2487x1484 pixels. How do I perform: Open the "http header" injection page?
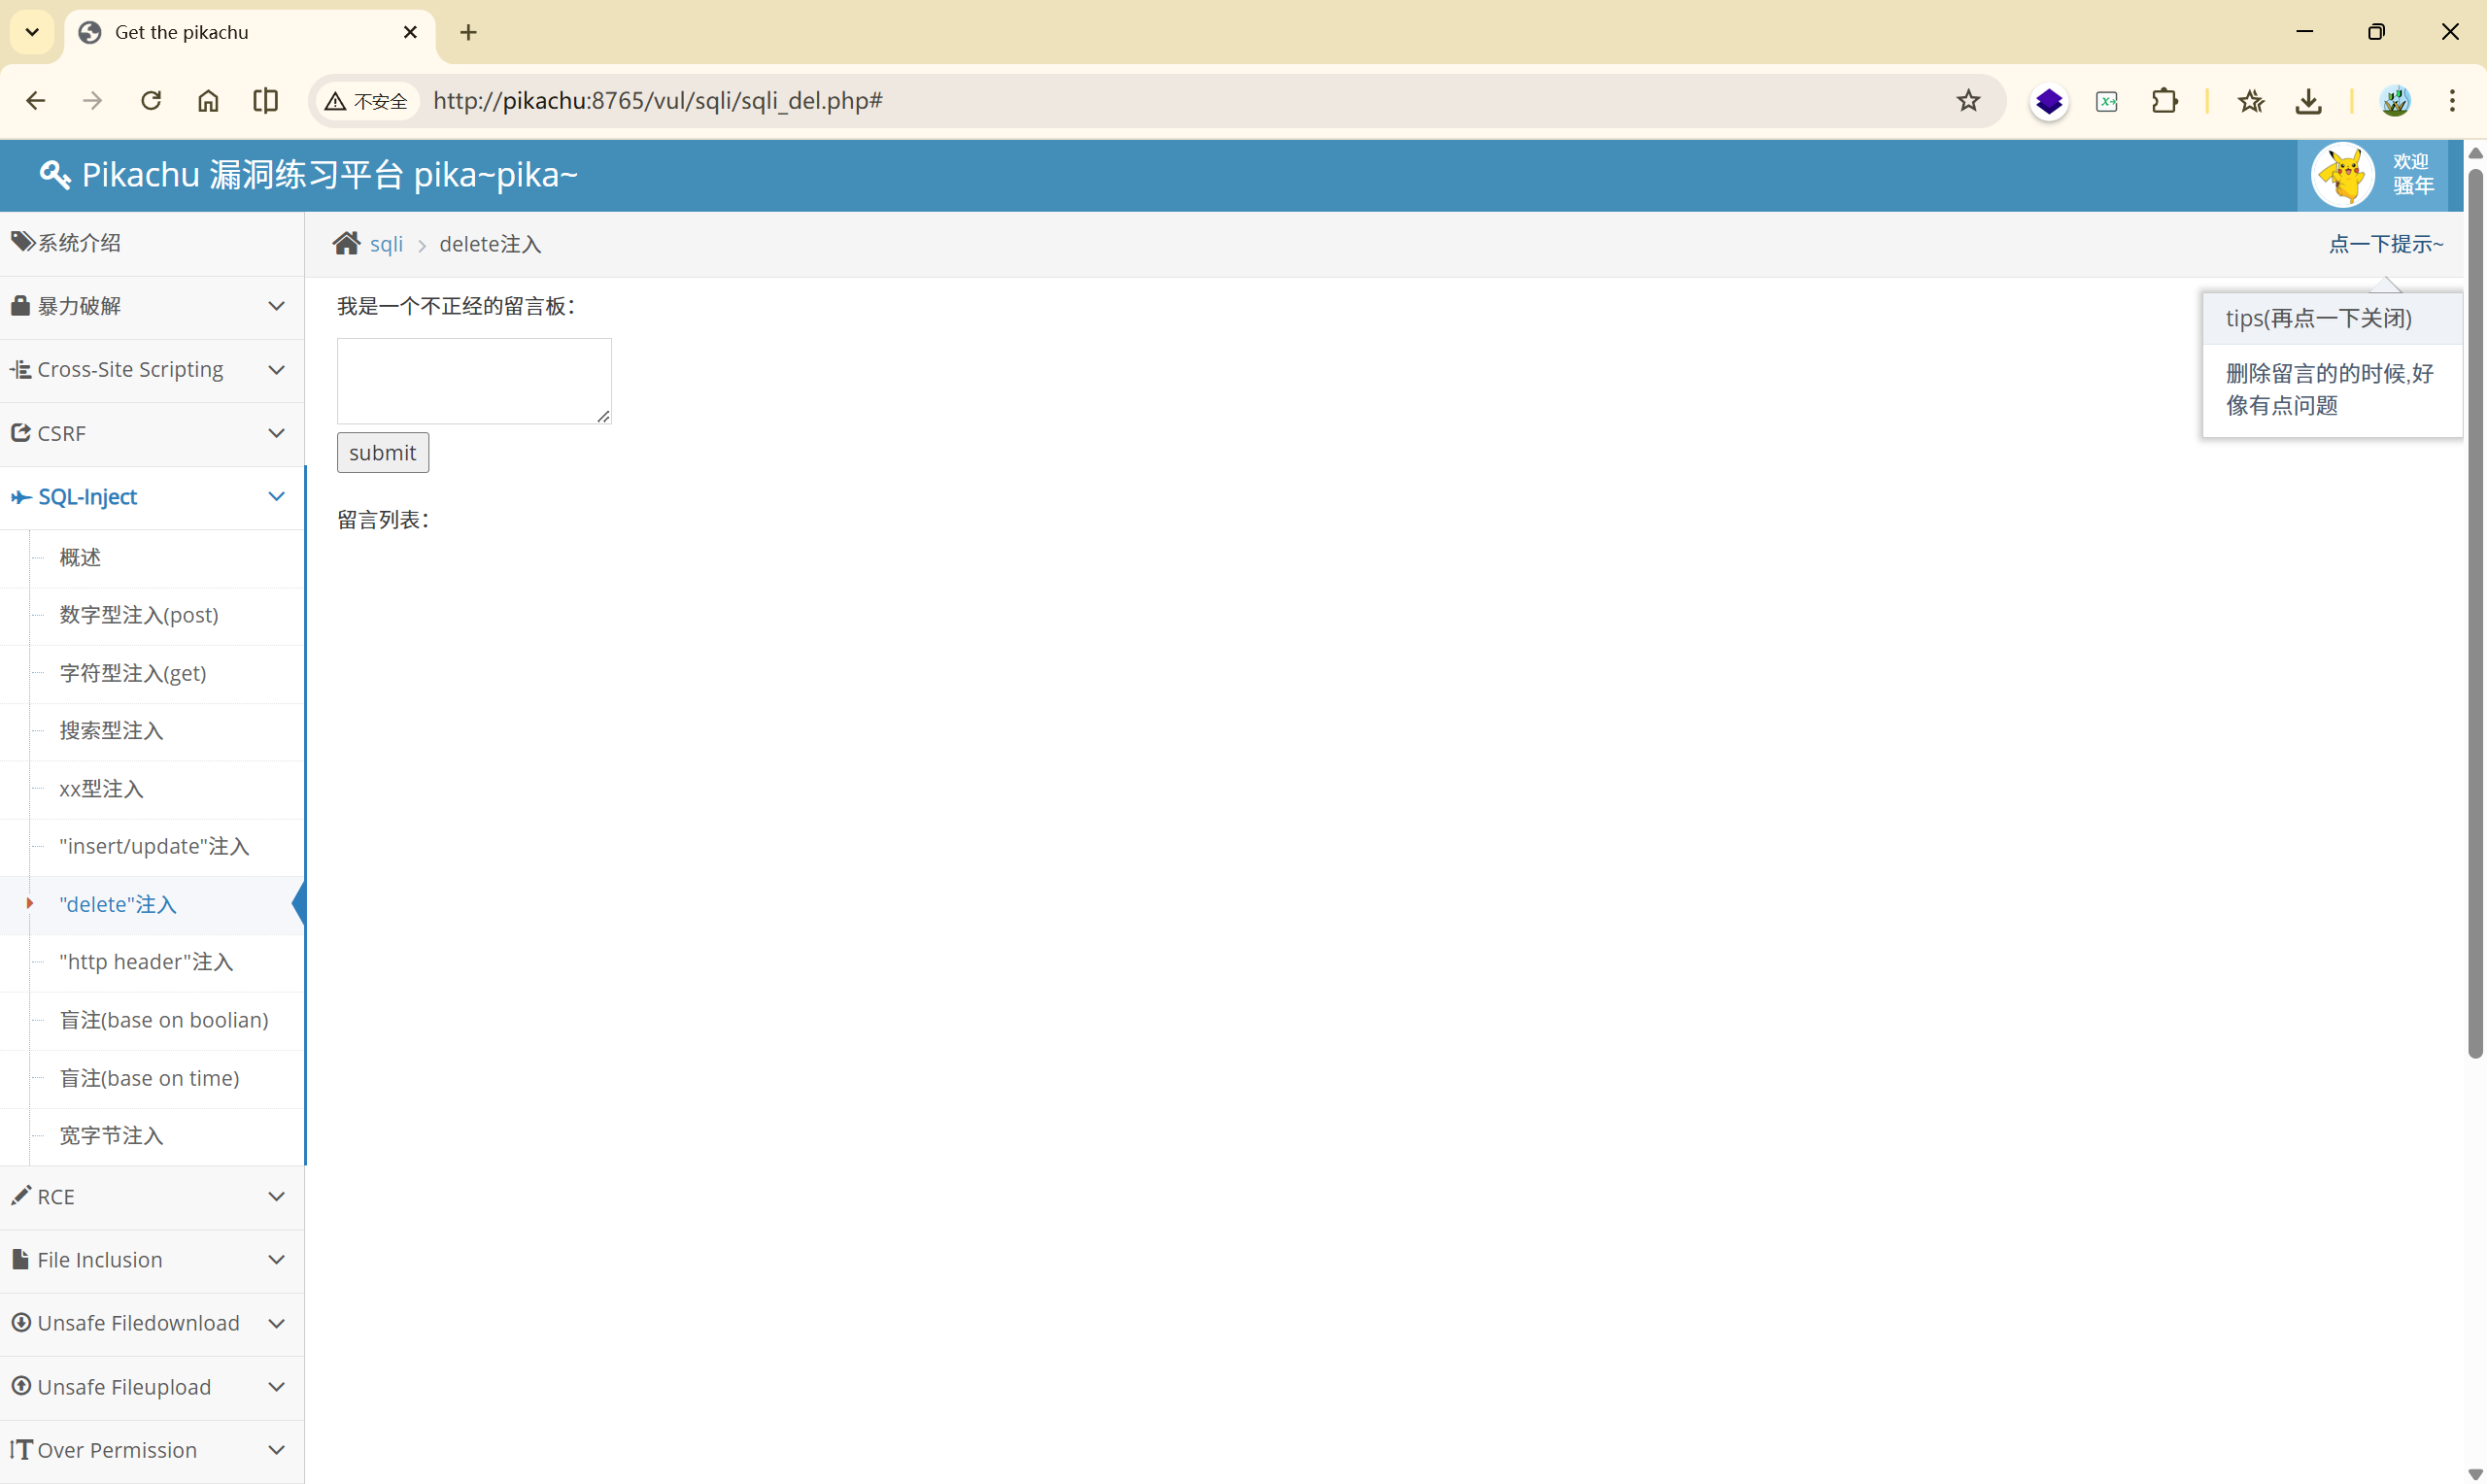tap(146, 962)
